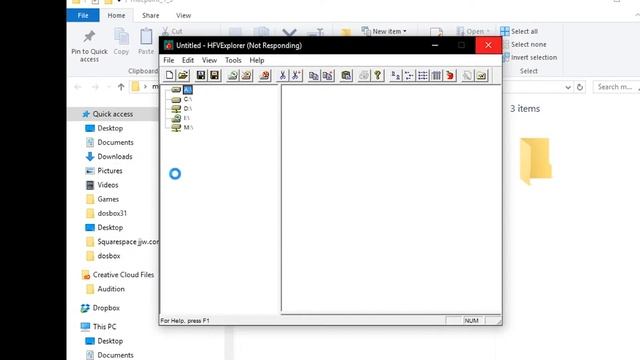
Task: Click the first floppy-disk Save icon in HFVExplorer
Action: click(x=201, y=75)
